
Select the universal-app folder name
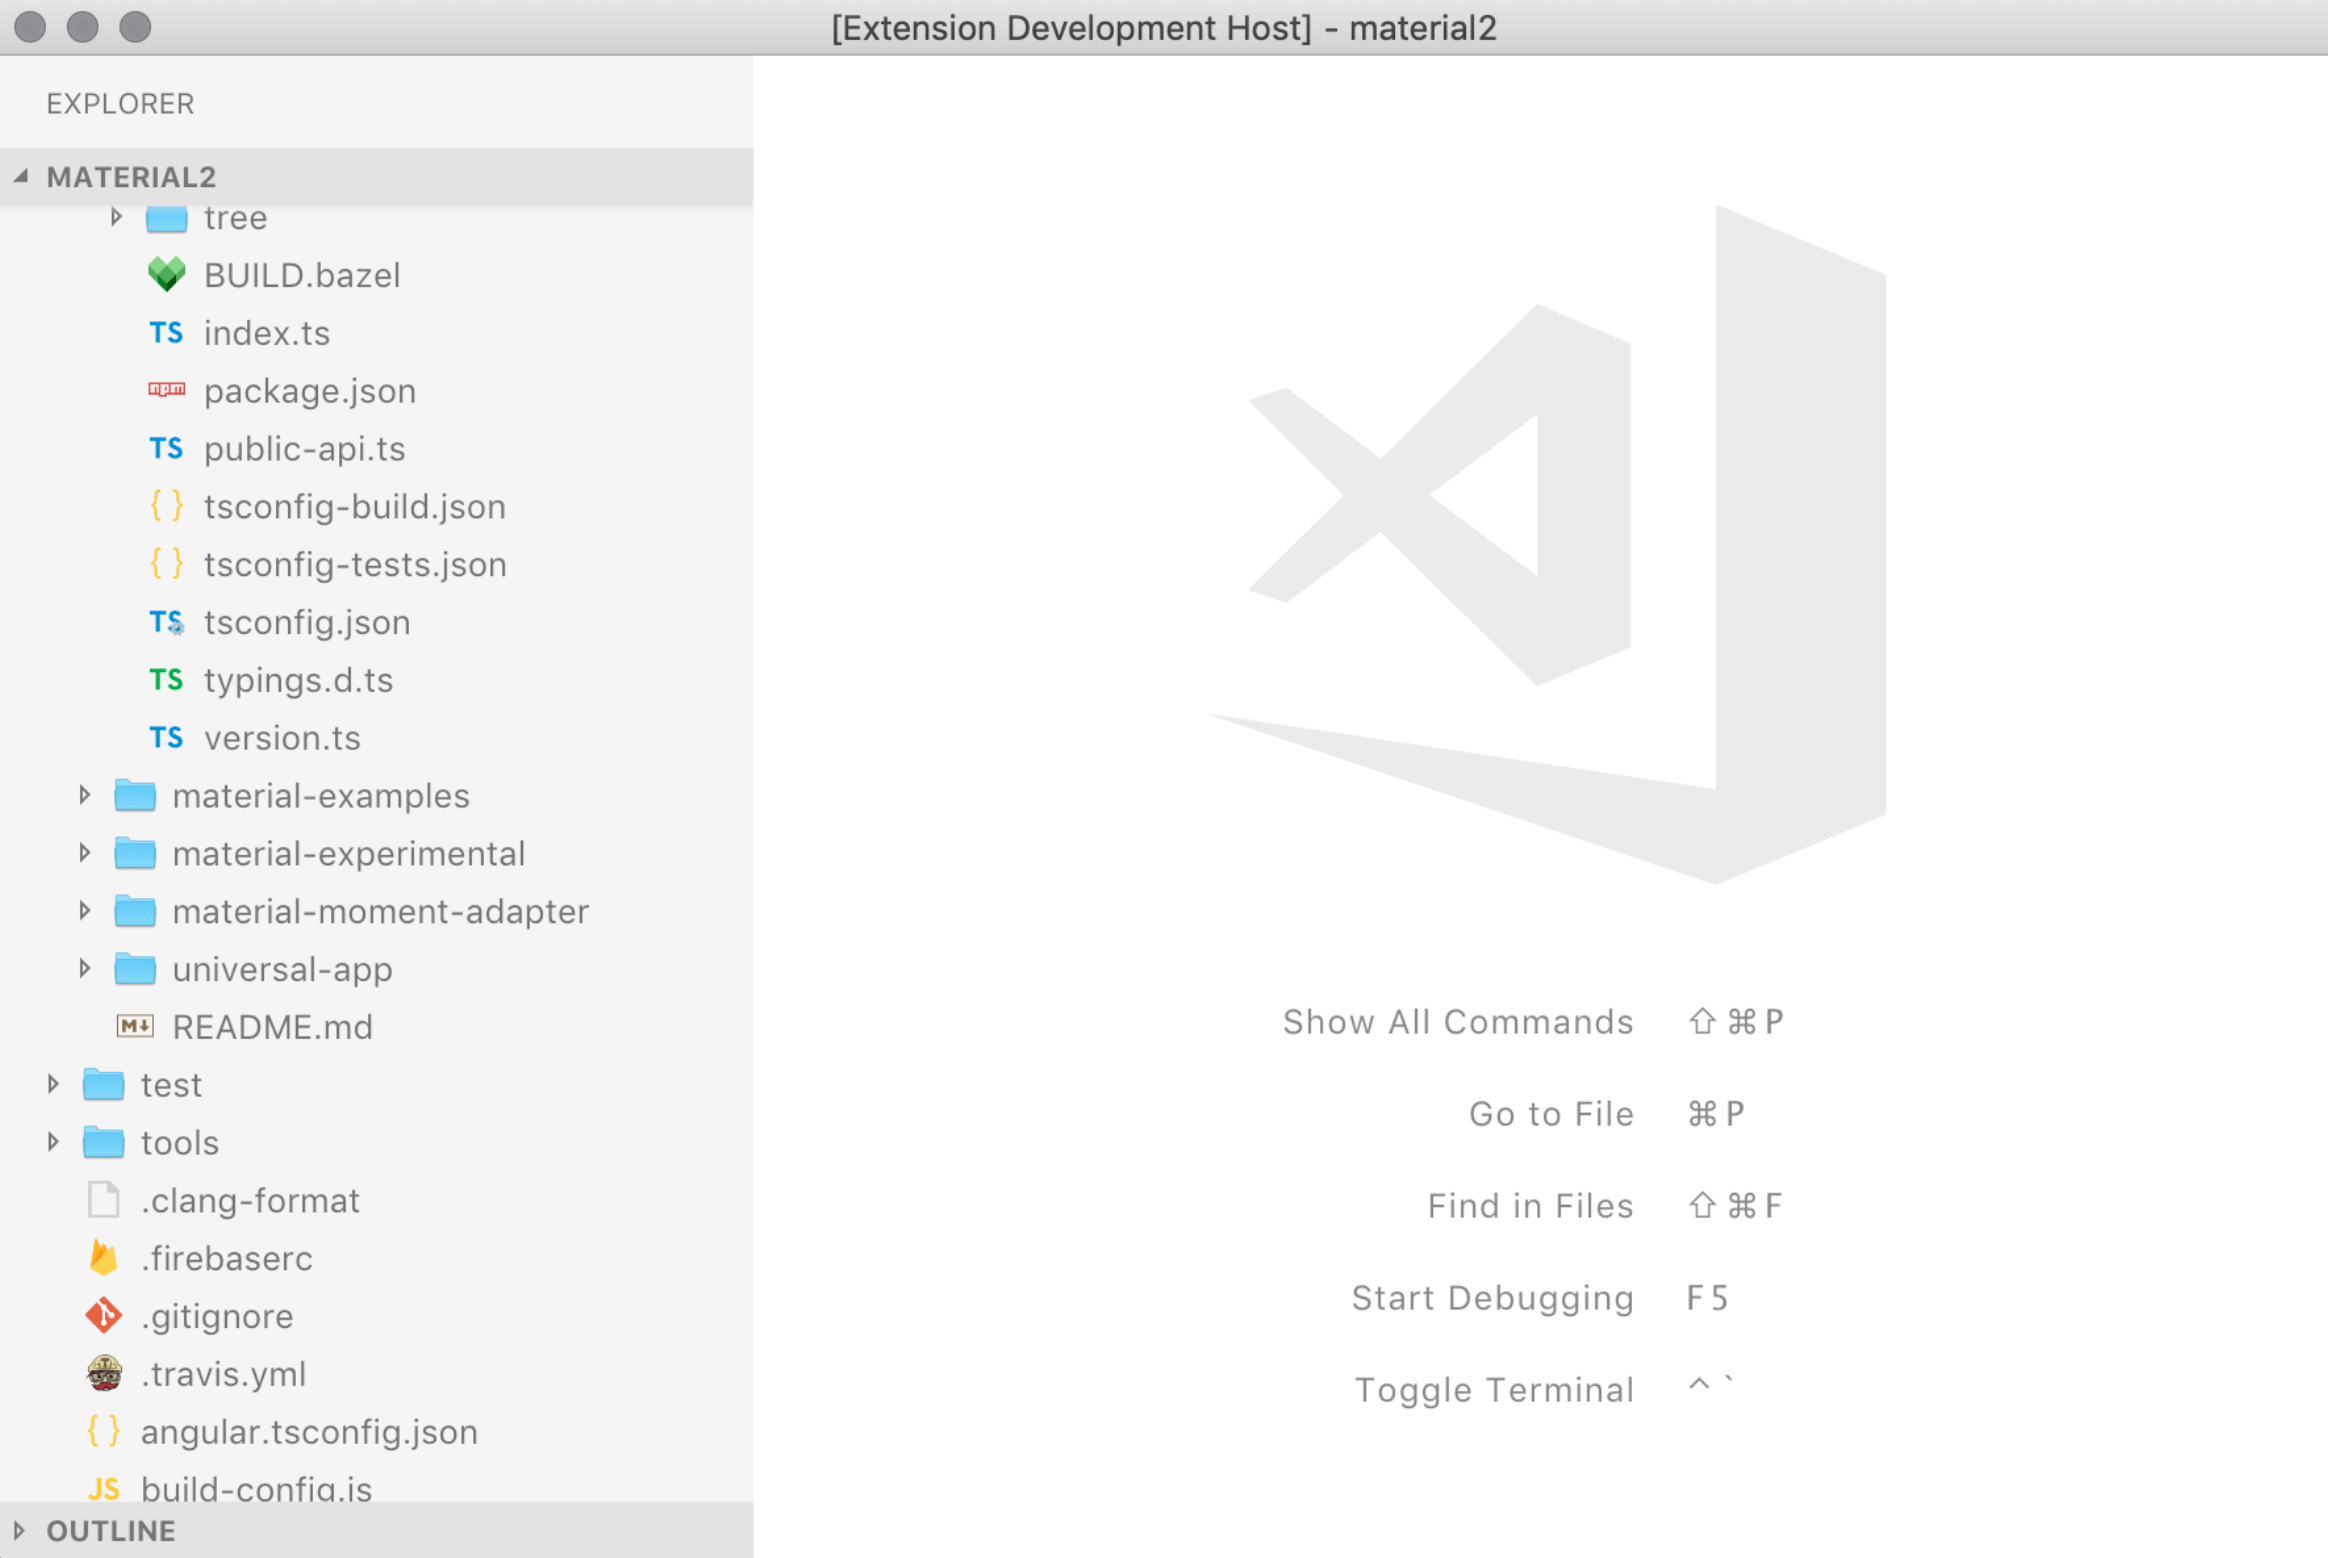point(282,970)
